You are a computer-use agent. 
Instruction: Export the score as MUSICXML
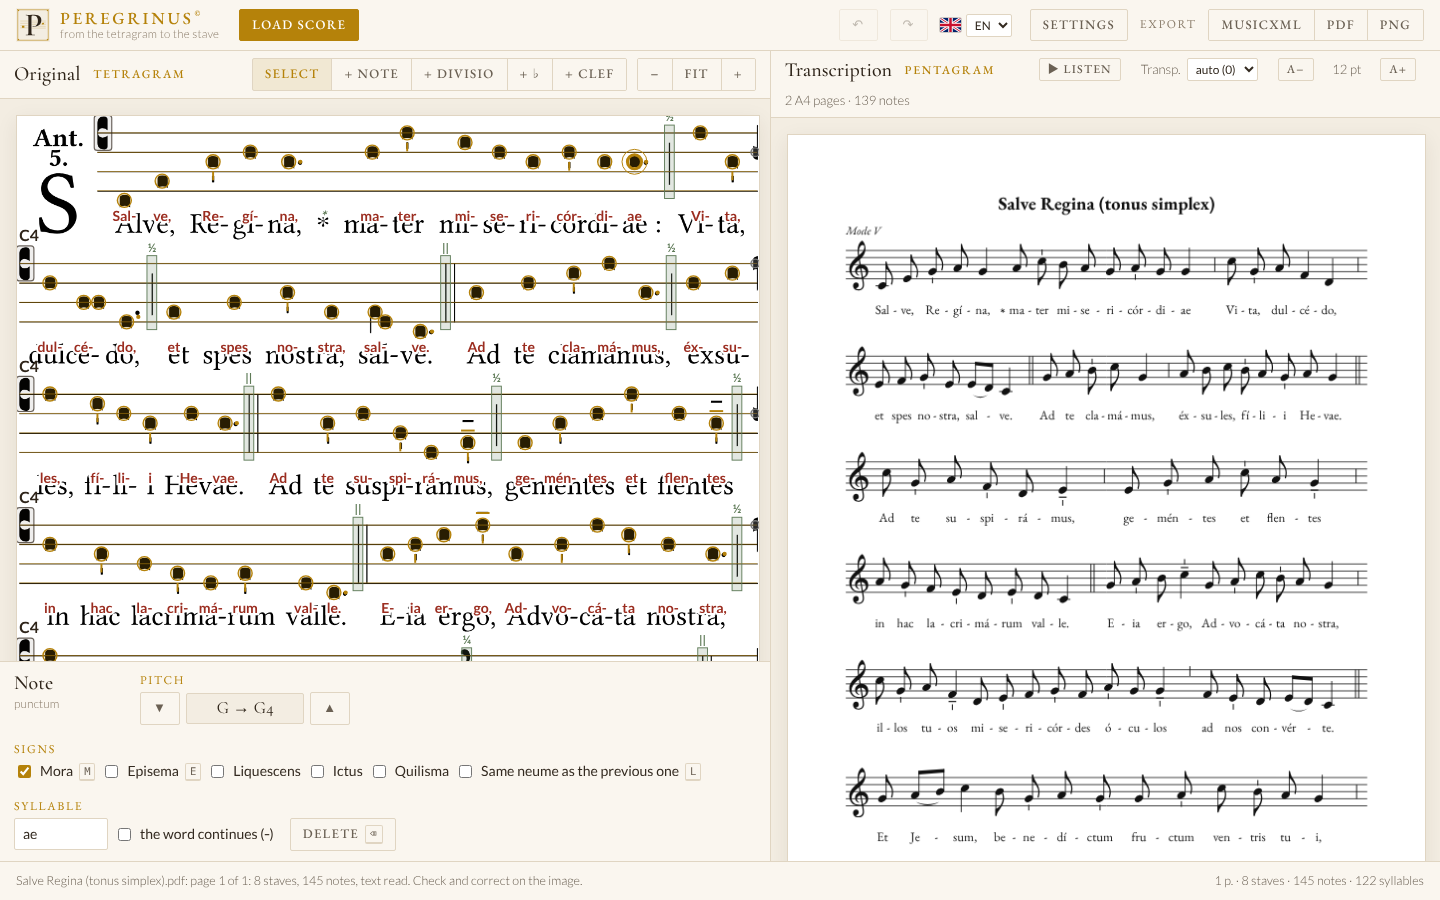(1261, 25)
